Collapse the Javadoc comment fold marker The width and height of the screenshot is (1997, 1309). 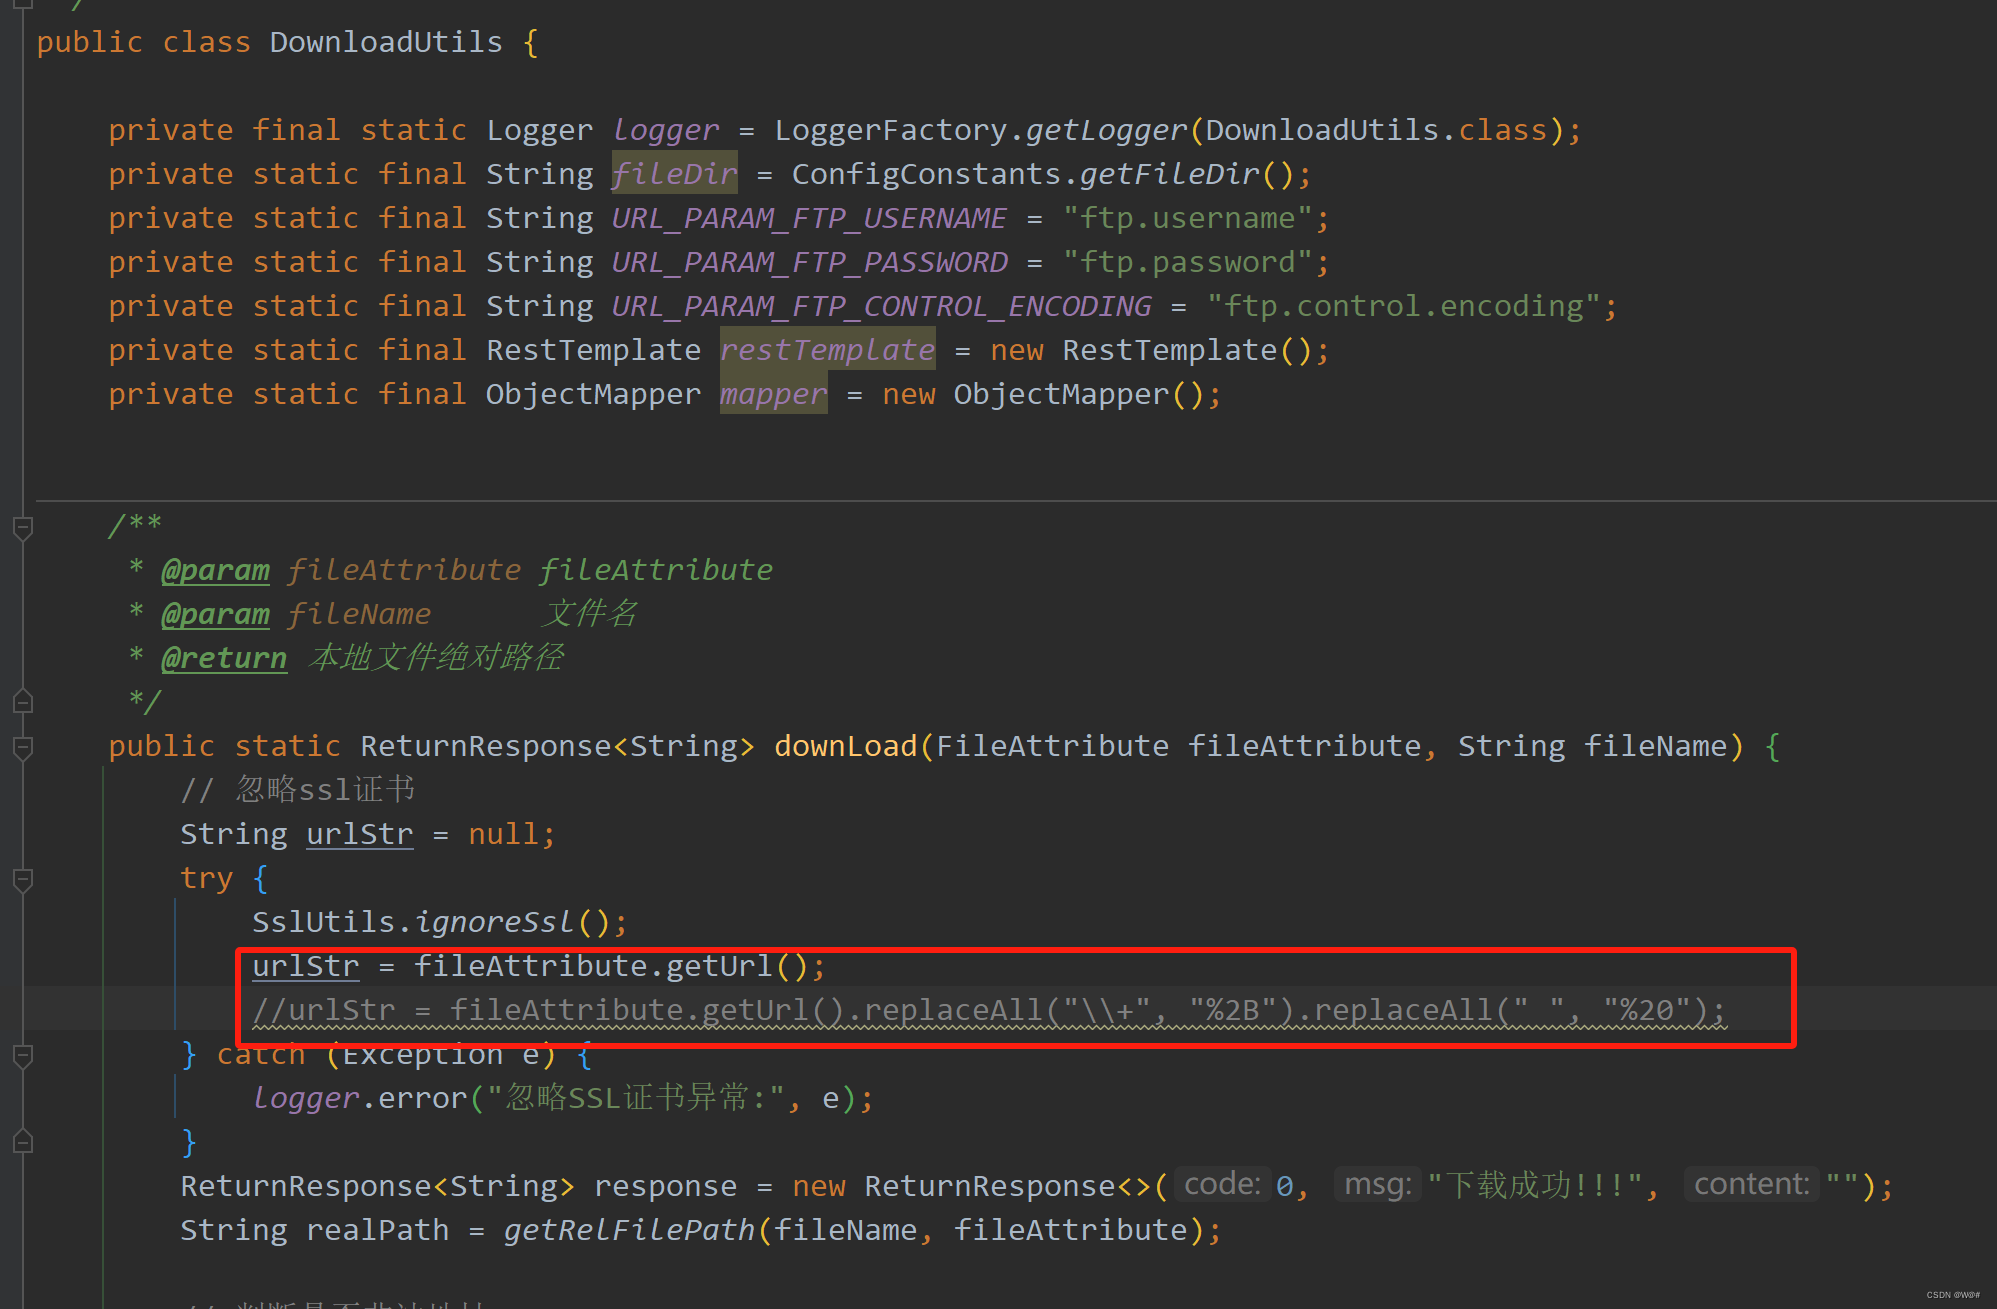click(23, 526)
